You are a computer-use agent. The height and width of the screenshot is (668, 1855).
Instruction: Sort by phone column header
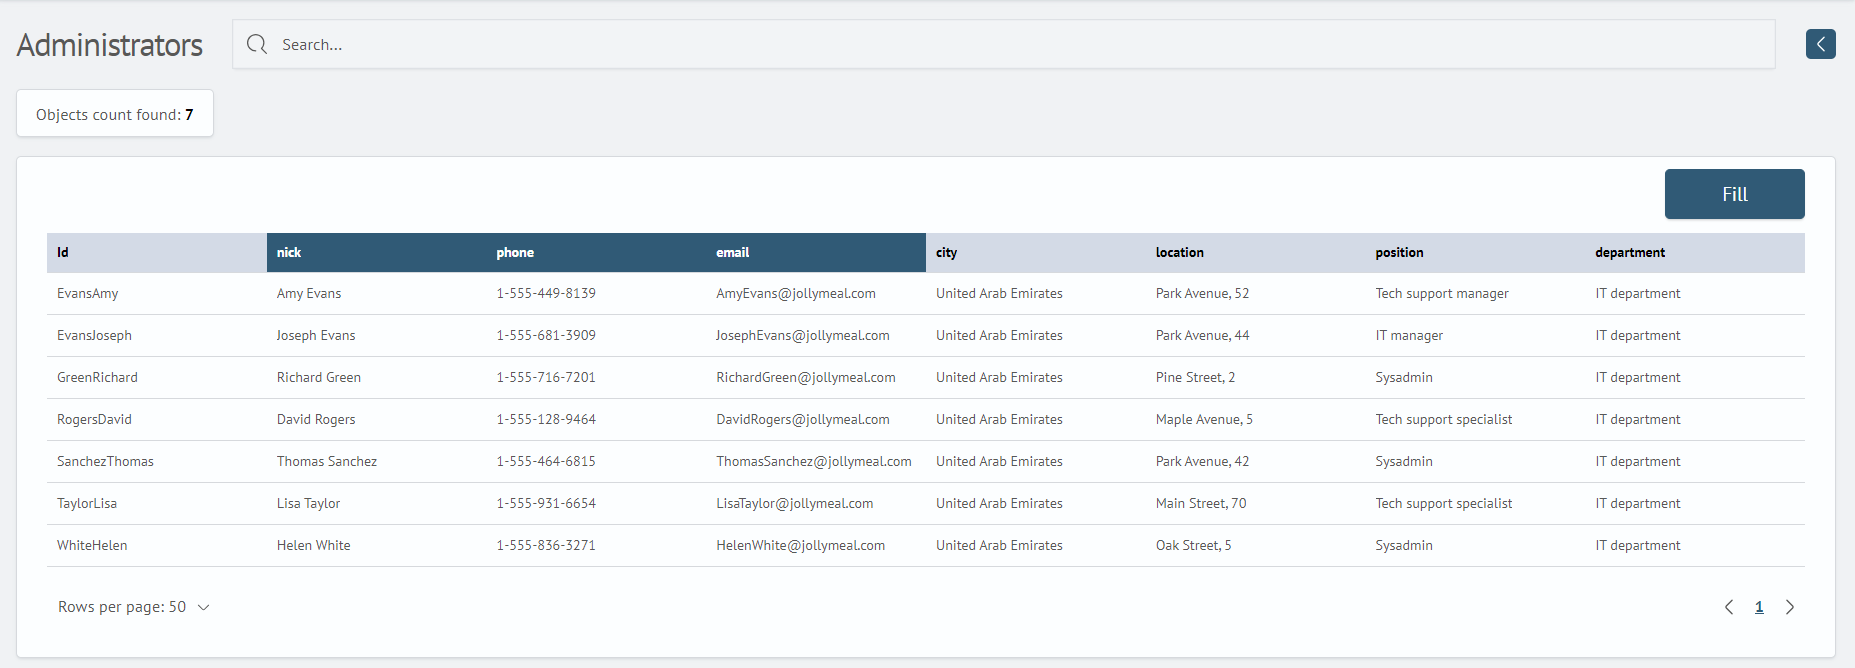596,252
